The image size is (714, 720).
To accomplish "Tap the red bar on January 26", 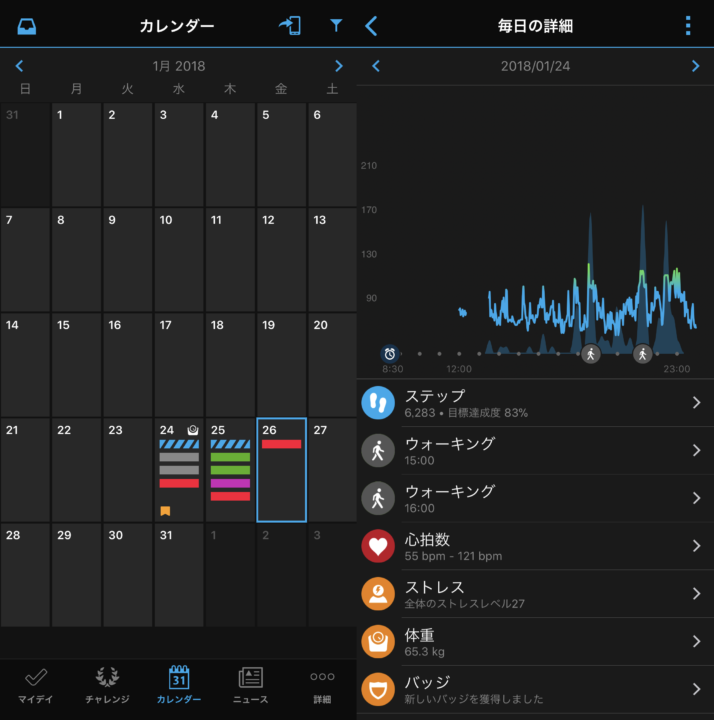I will tap(281, 444).
